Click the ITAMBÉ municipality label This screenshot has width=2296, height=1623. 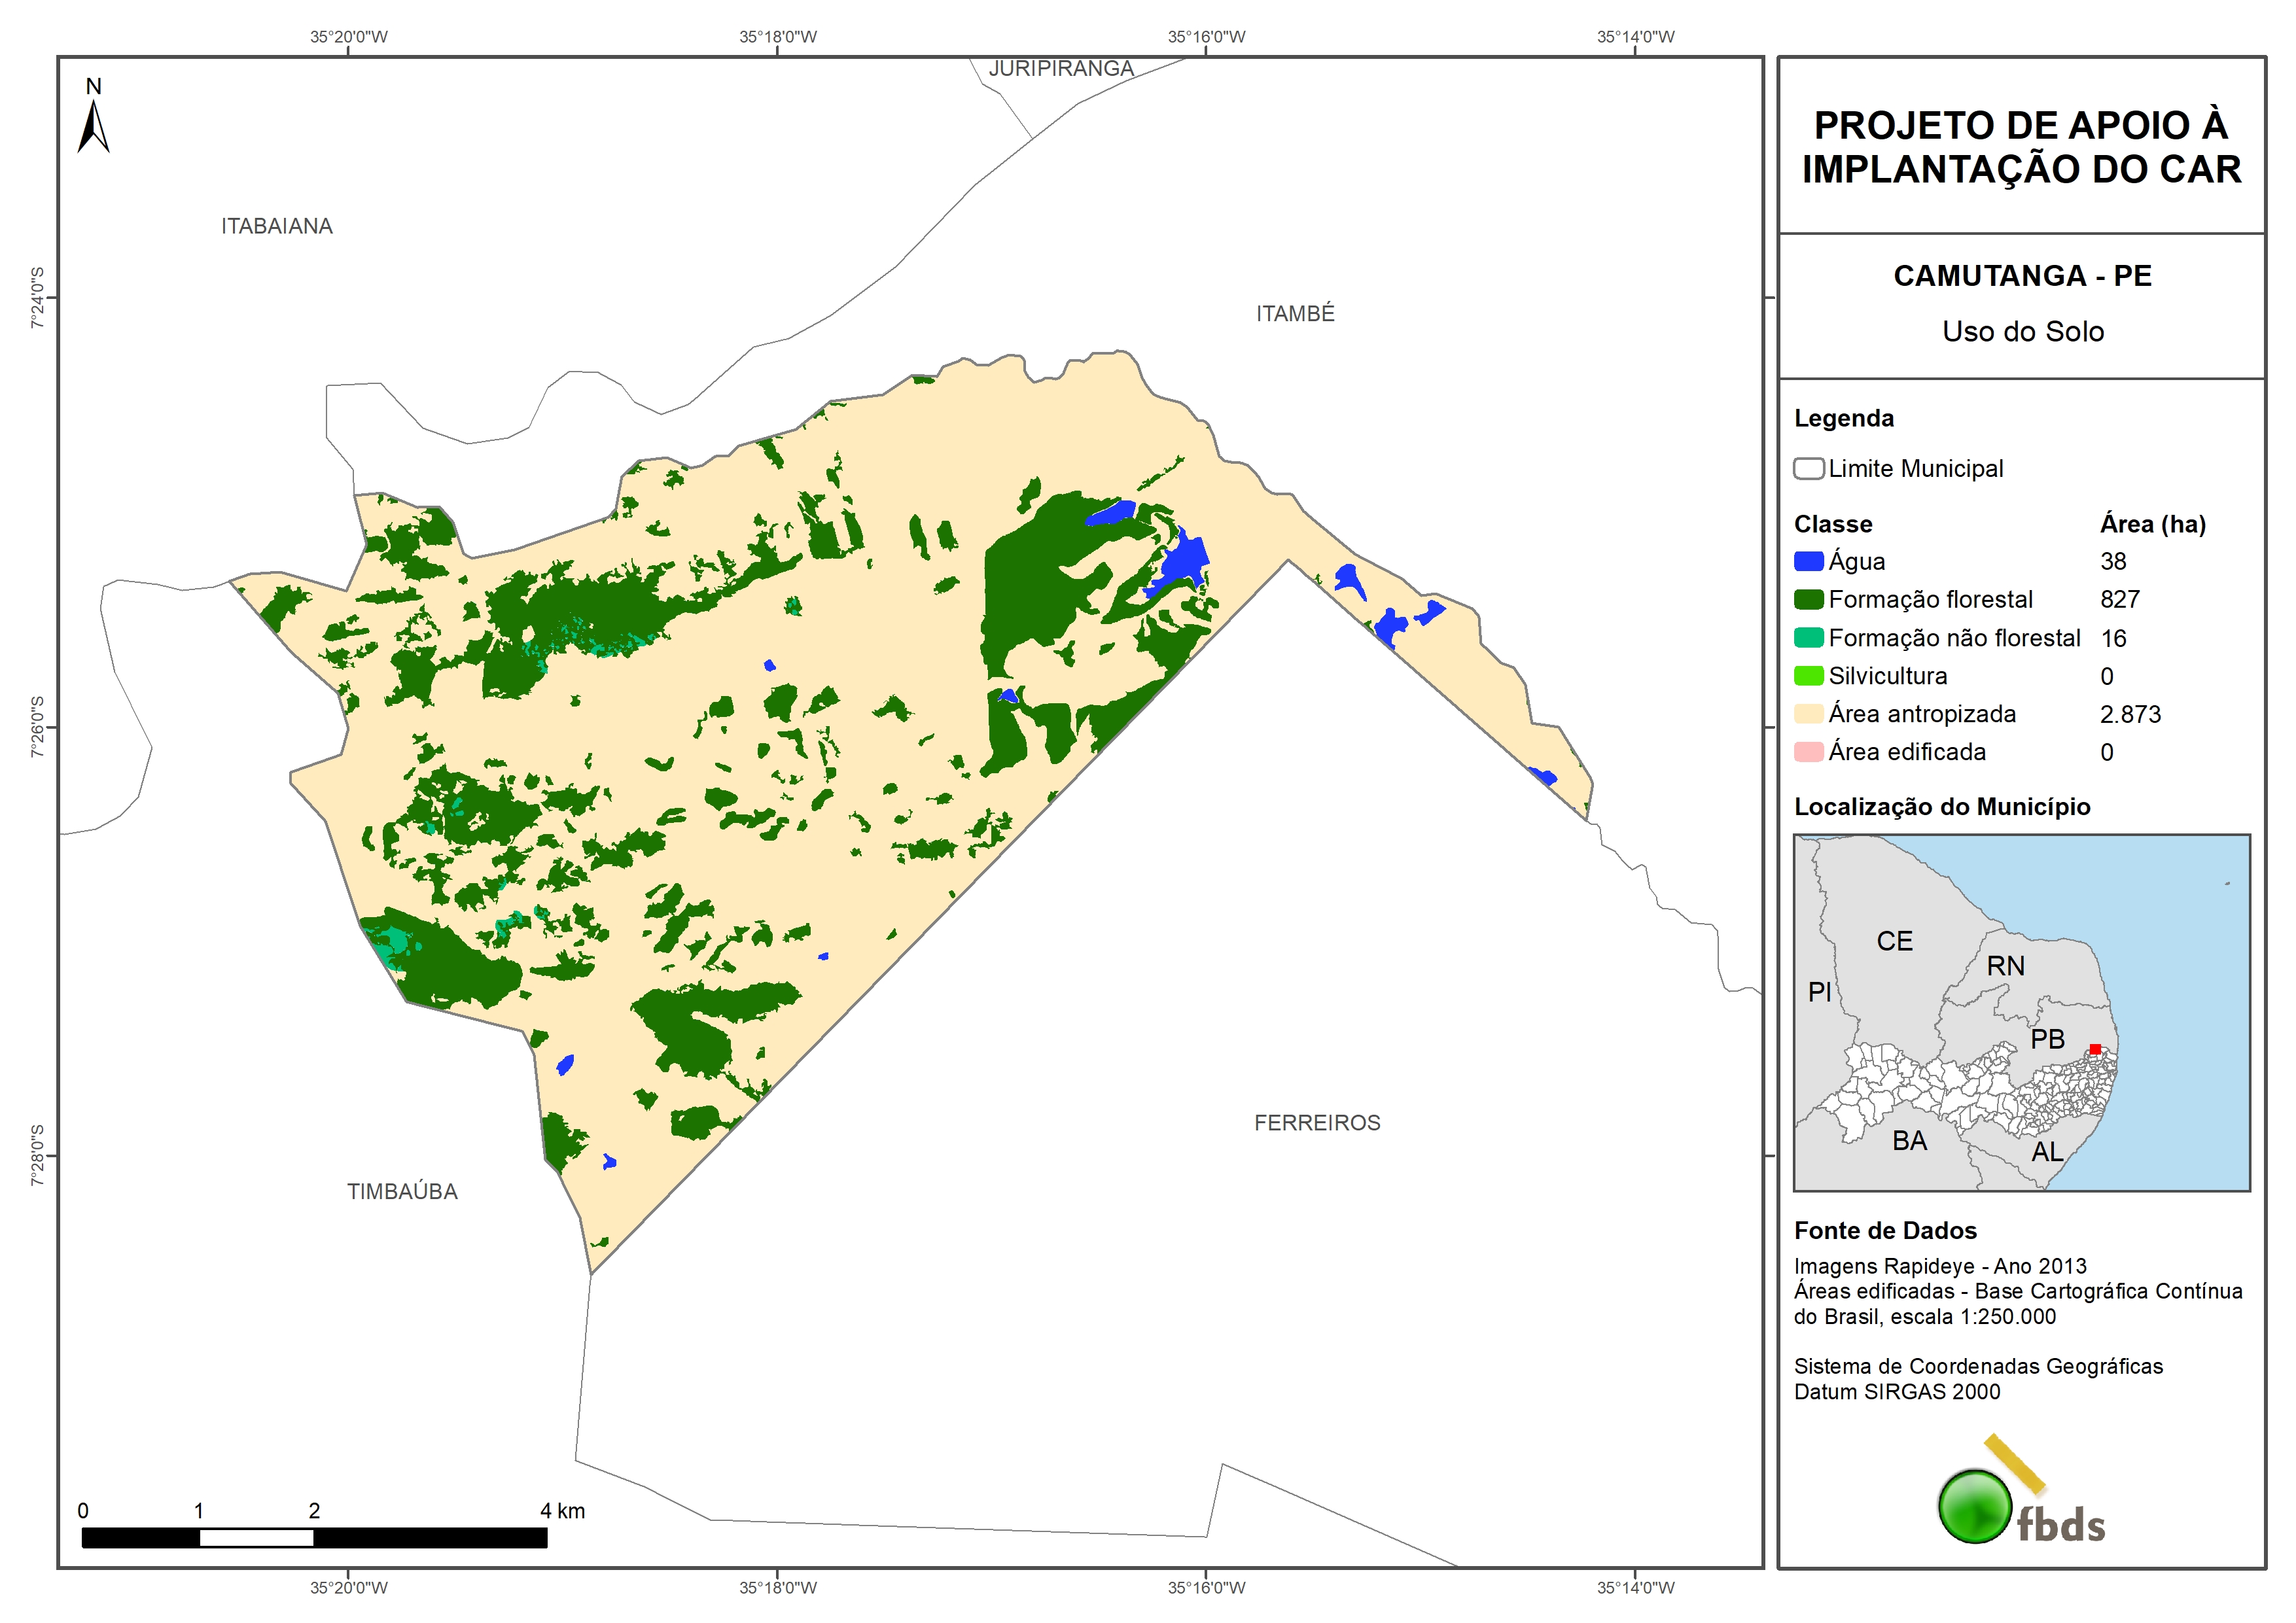pyautogui.click(x=1295, y=314)
